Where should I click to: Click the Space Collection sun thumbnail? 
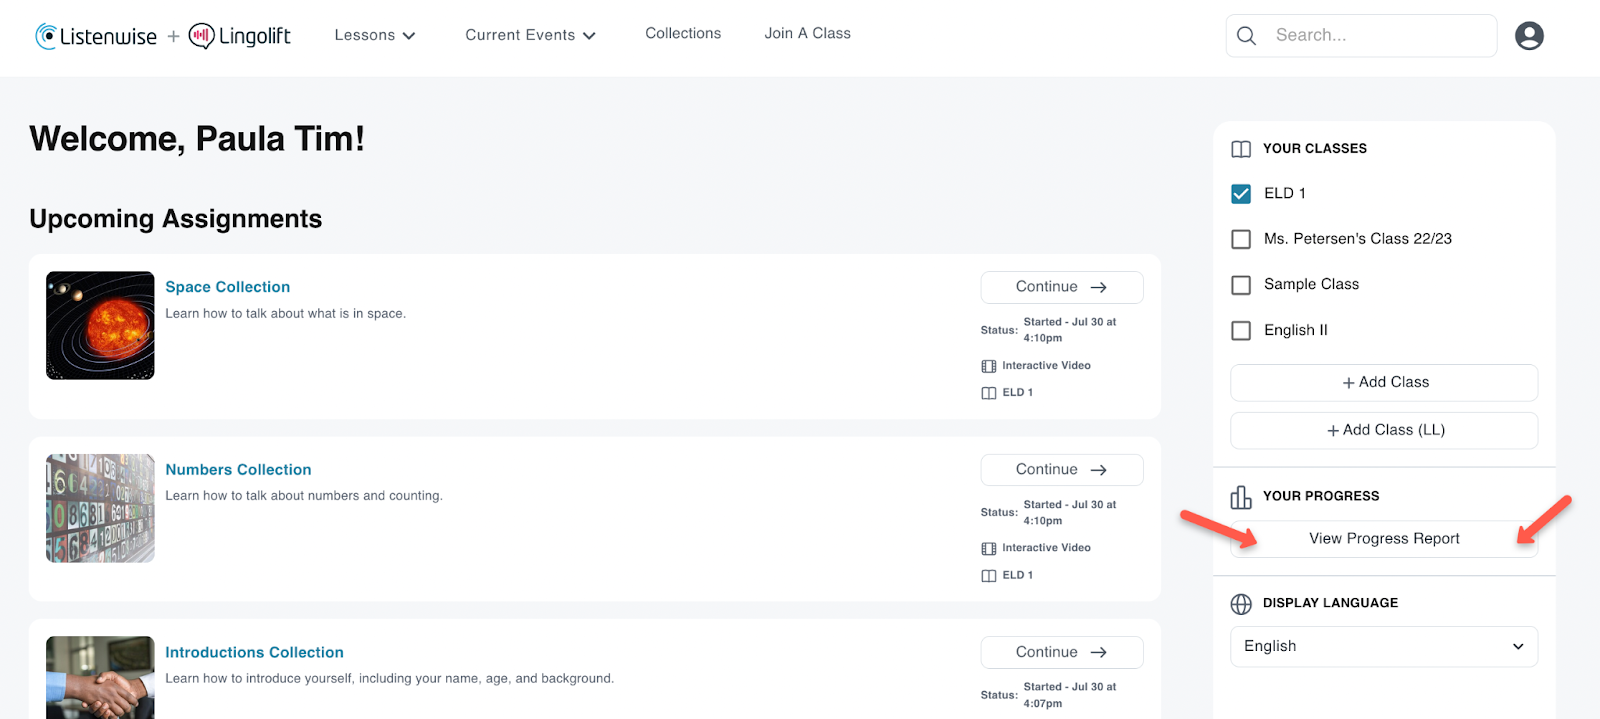coord(100,325)
